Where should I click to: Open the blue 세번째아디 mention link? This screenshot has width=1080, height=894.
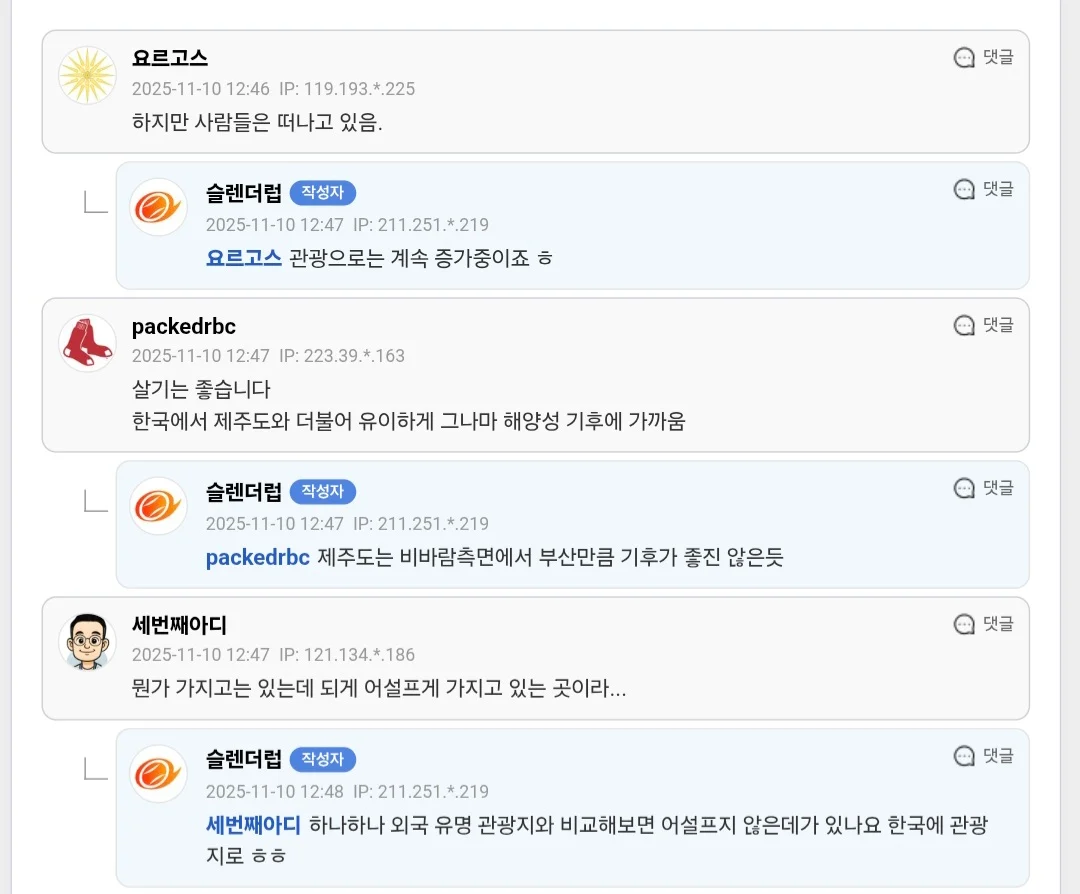tap(253, 825)
